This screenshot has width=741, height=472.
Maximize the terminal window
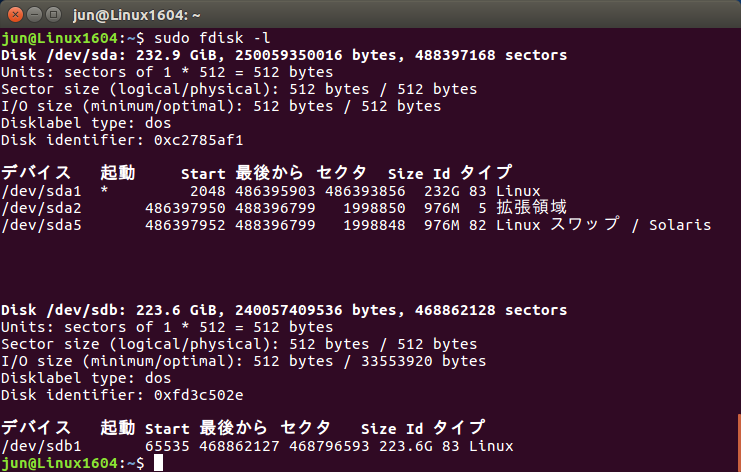coord(53,15)
